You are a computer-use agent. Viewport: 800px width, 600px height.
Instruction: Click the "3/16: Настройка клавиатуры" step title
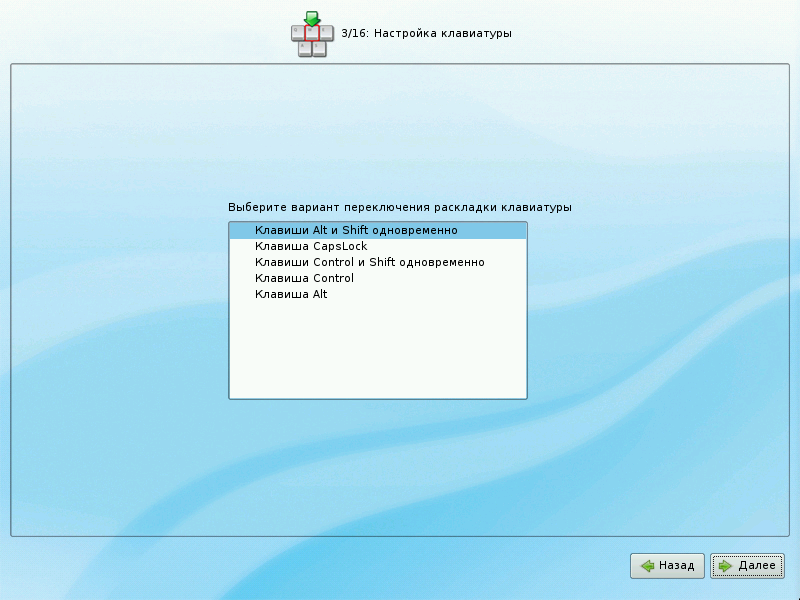coord(426,34)
